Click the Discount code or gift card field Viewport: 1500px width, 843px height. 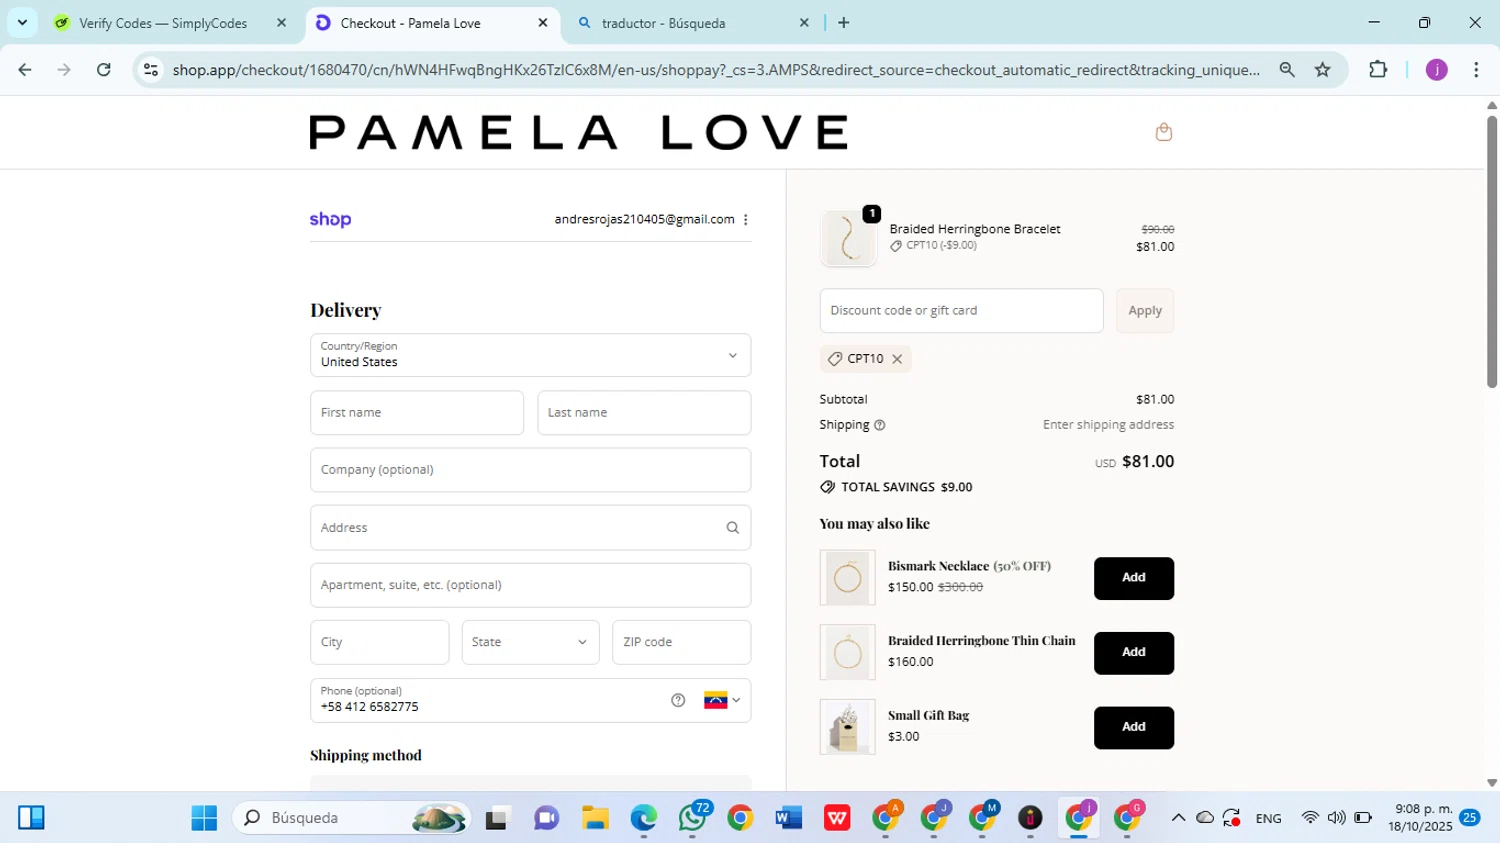tap(961, 311)
